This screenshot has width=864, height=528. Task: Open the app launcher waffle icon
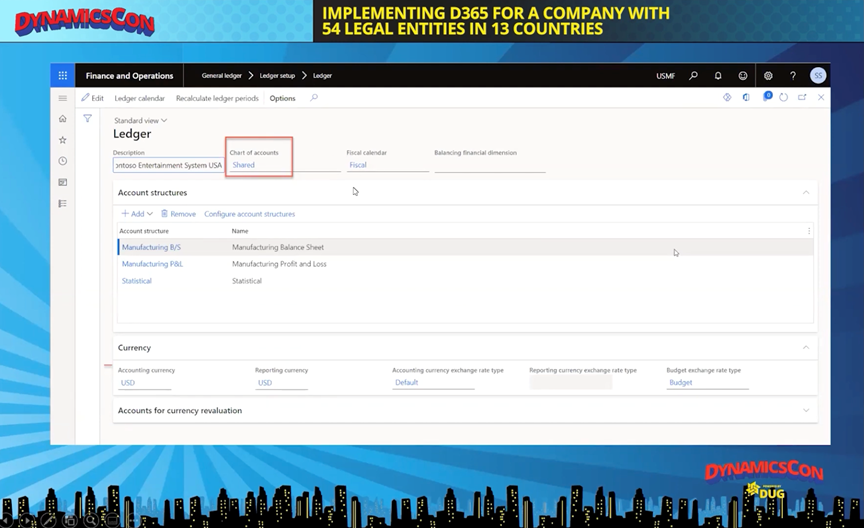click(62, 76)
